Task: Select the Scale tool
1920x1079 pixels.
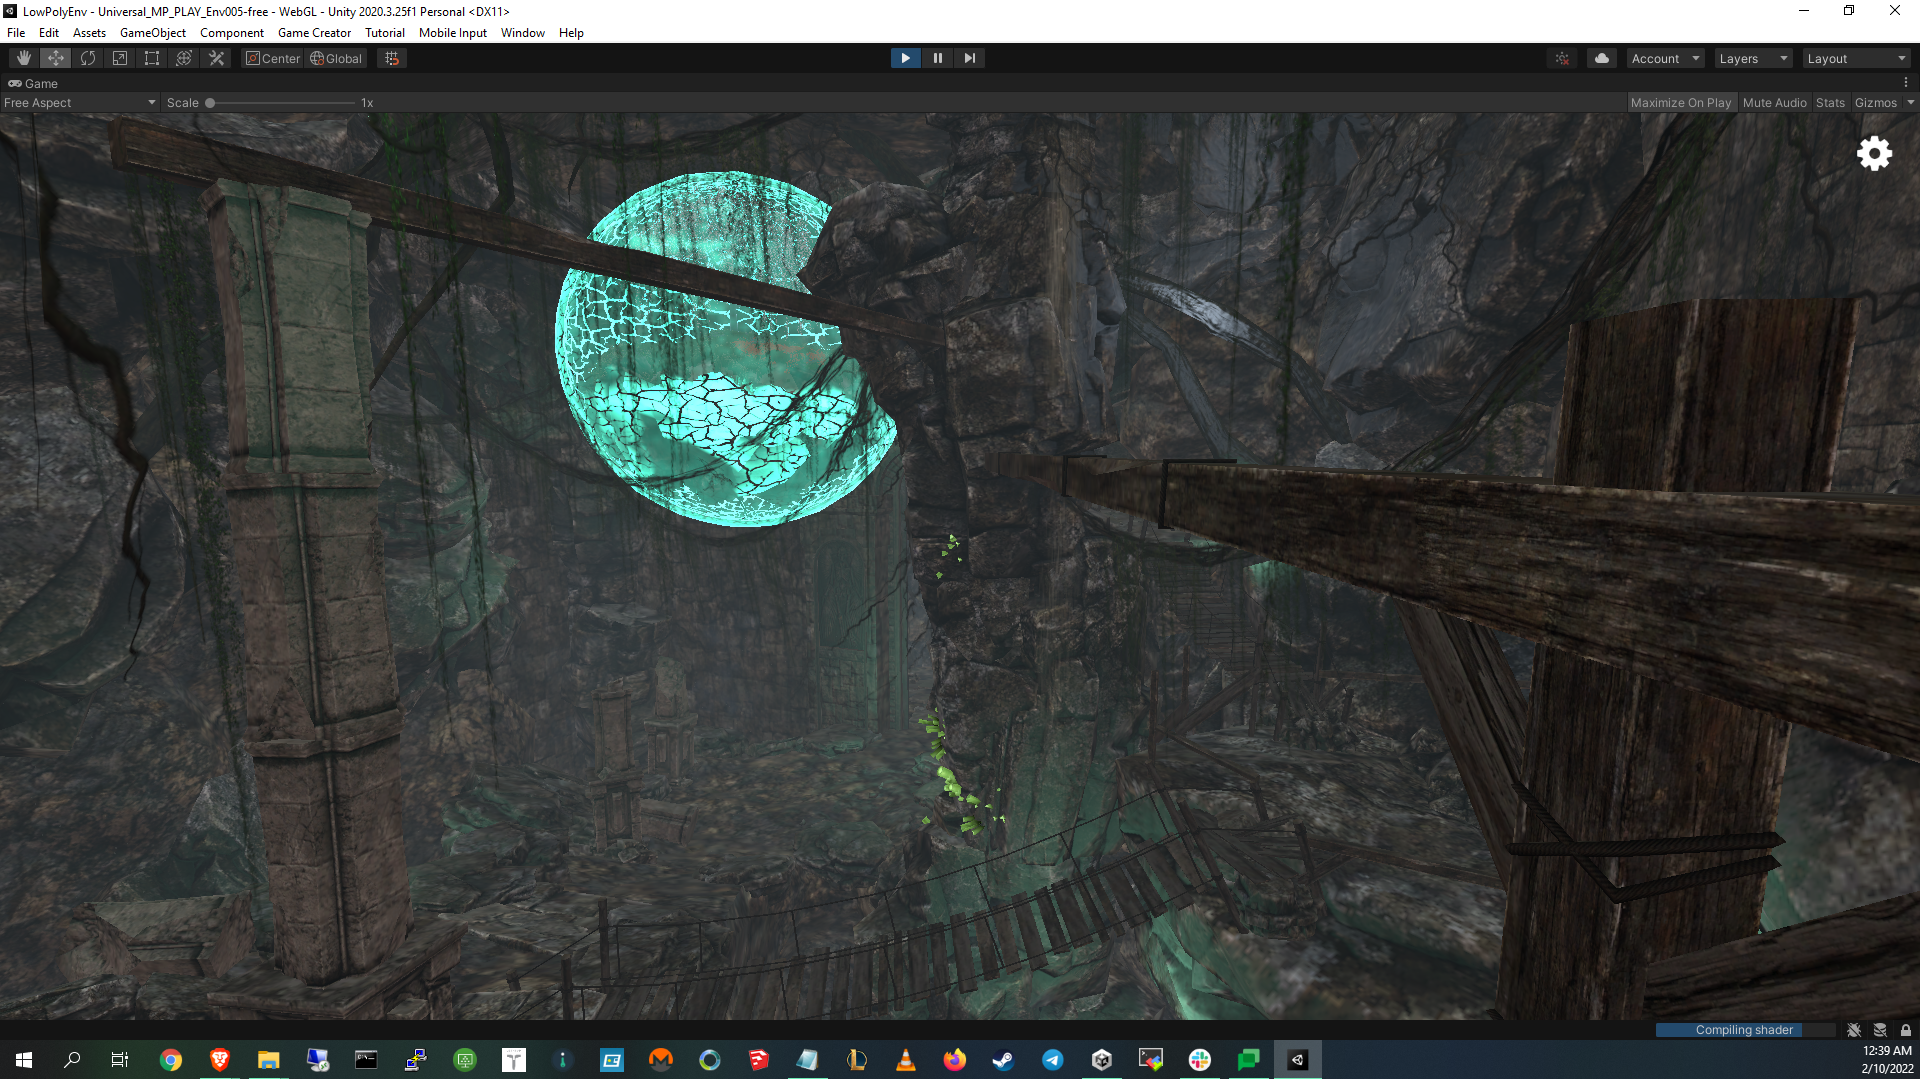Action: (120, 58)
